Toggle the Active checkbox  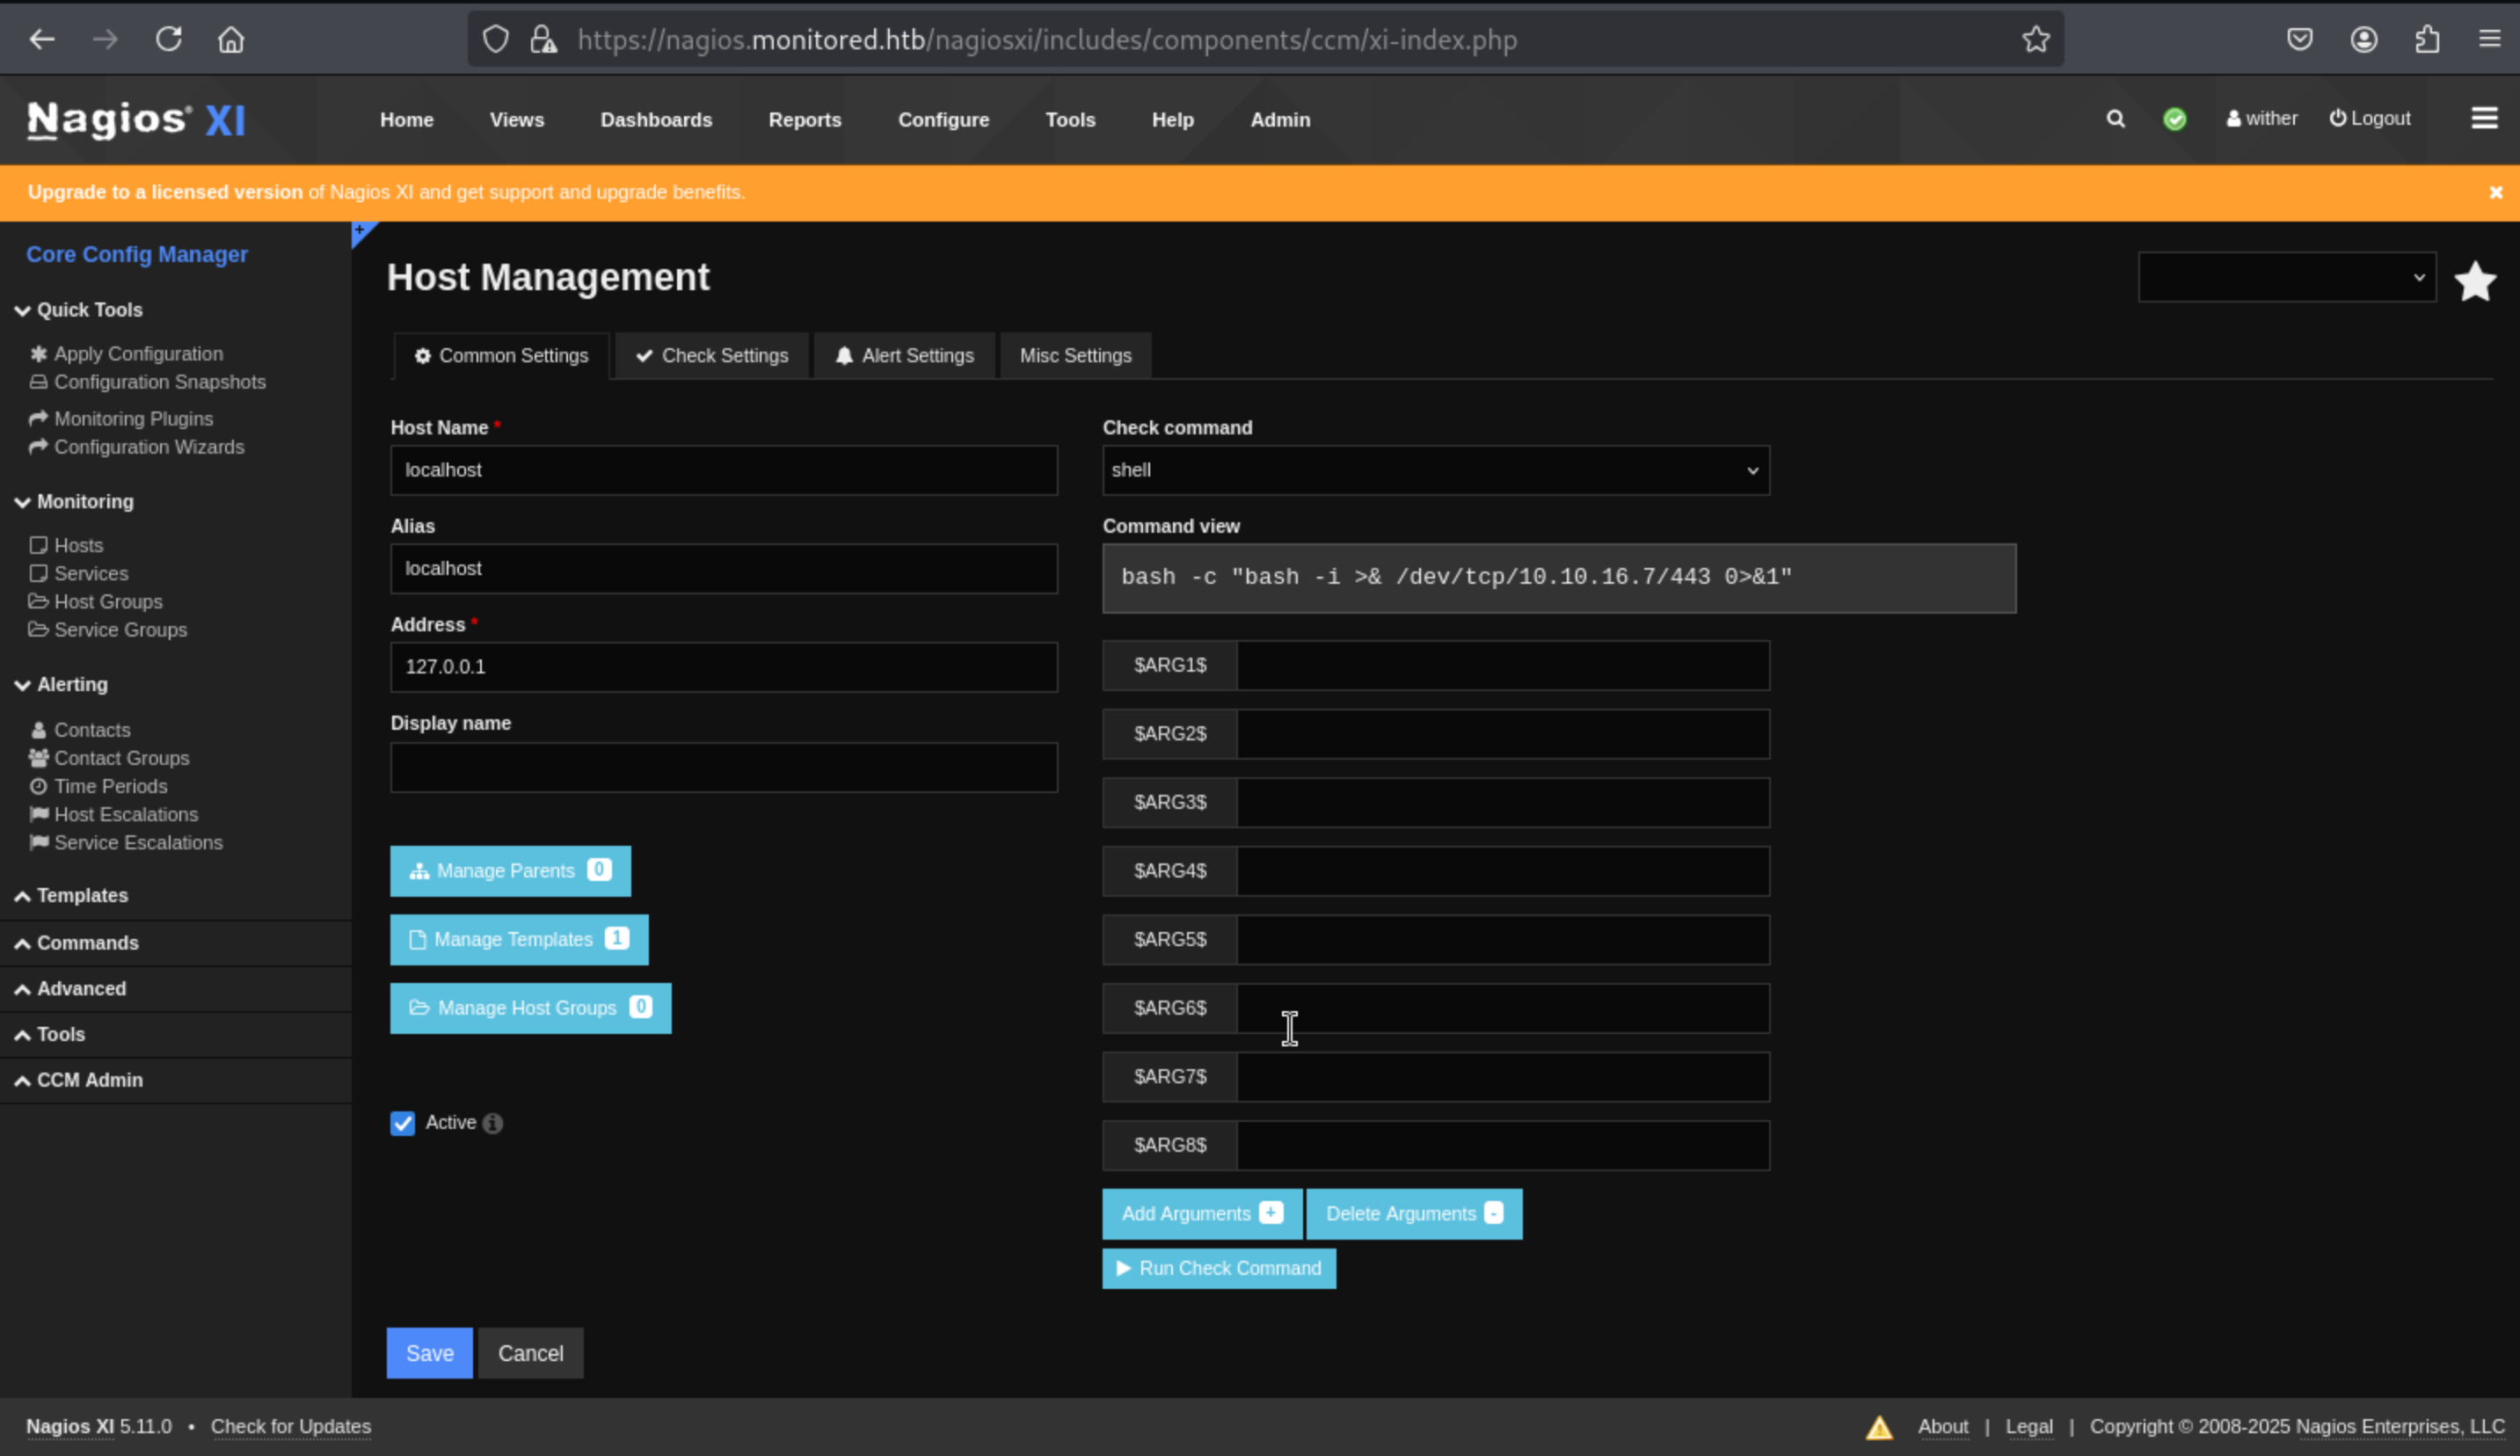coord(402,1123)
